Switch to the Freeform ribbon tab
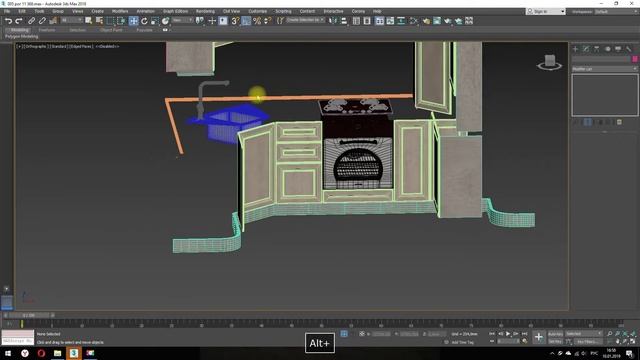This screenshot has height=360, width=640. click(x=47, y=30)
